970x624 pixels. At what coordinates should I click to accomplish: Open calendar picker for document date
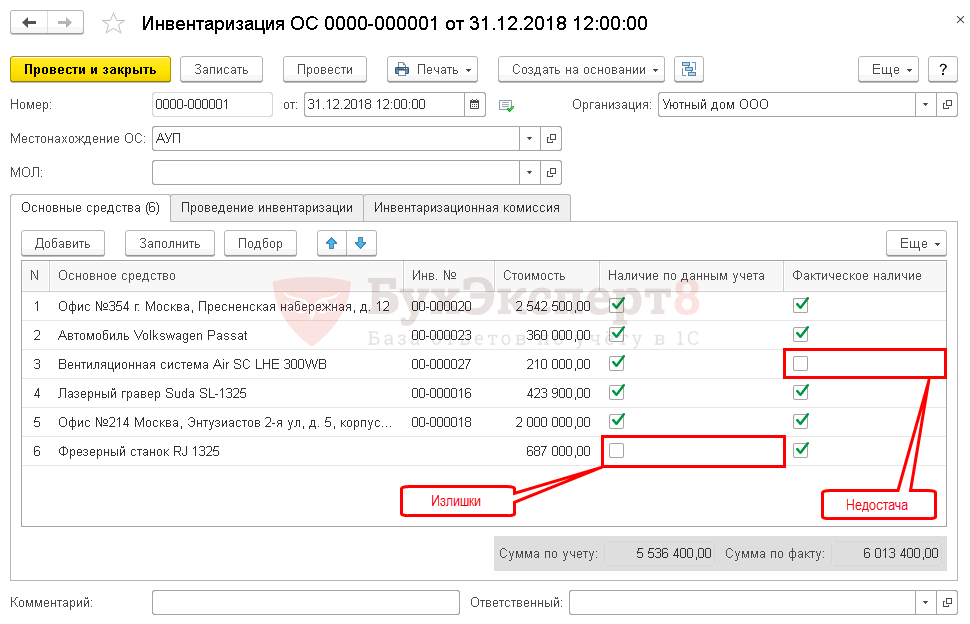476,104
